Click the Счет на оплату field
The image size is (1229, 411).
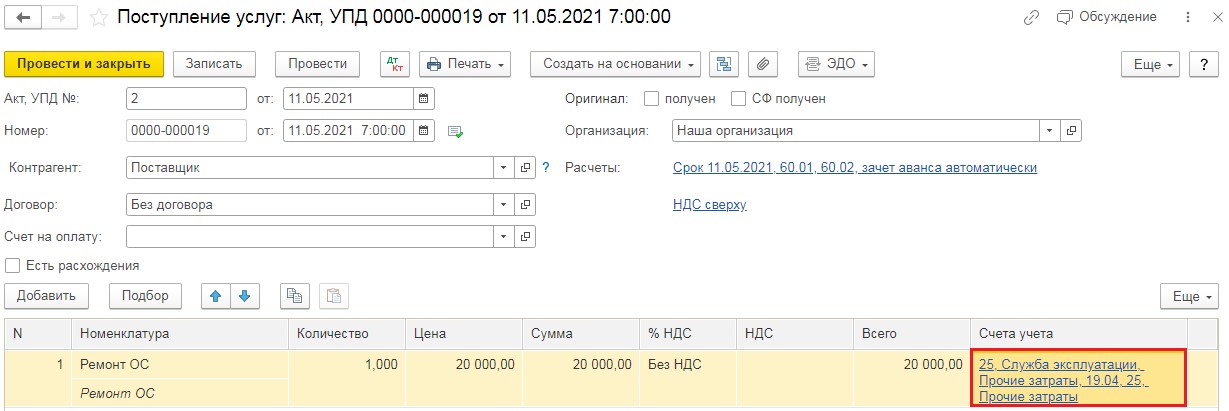(x=310, y=237)
